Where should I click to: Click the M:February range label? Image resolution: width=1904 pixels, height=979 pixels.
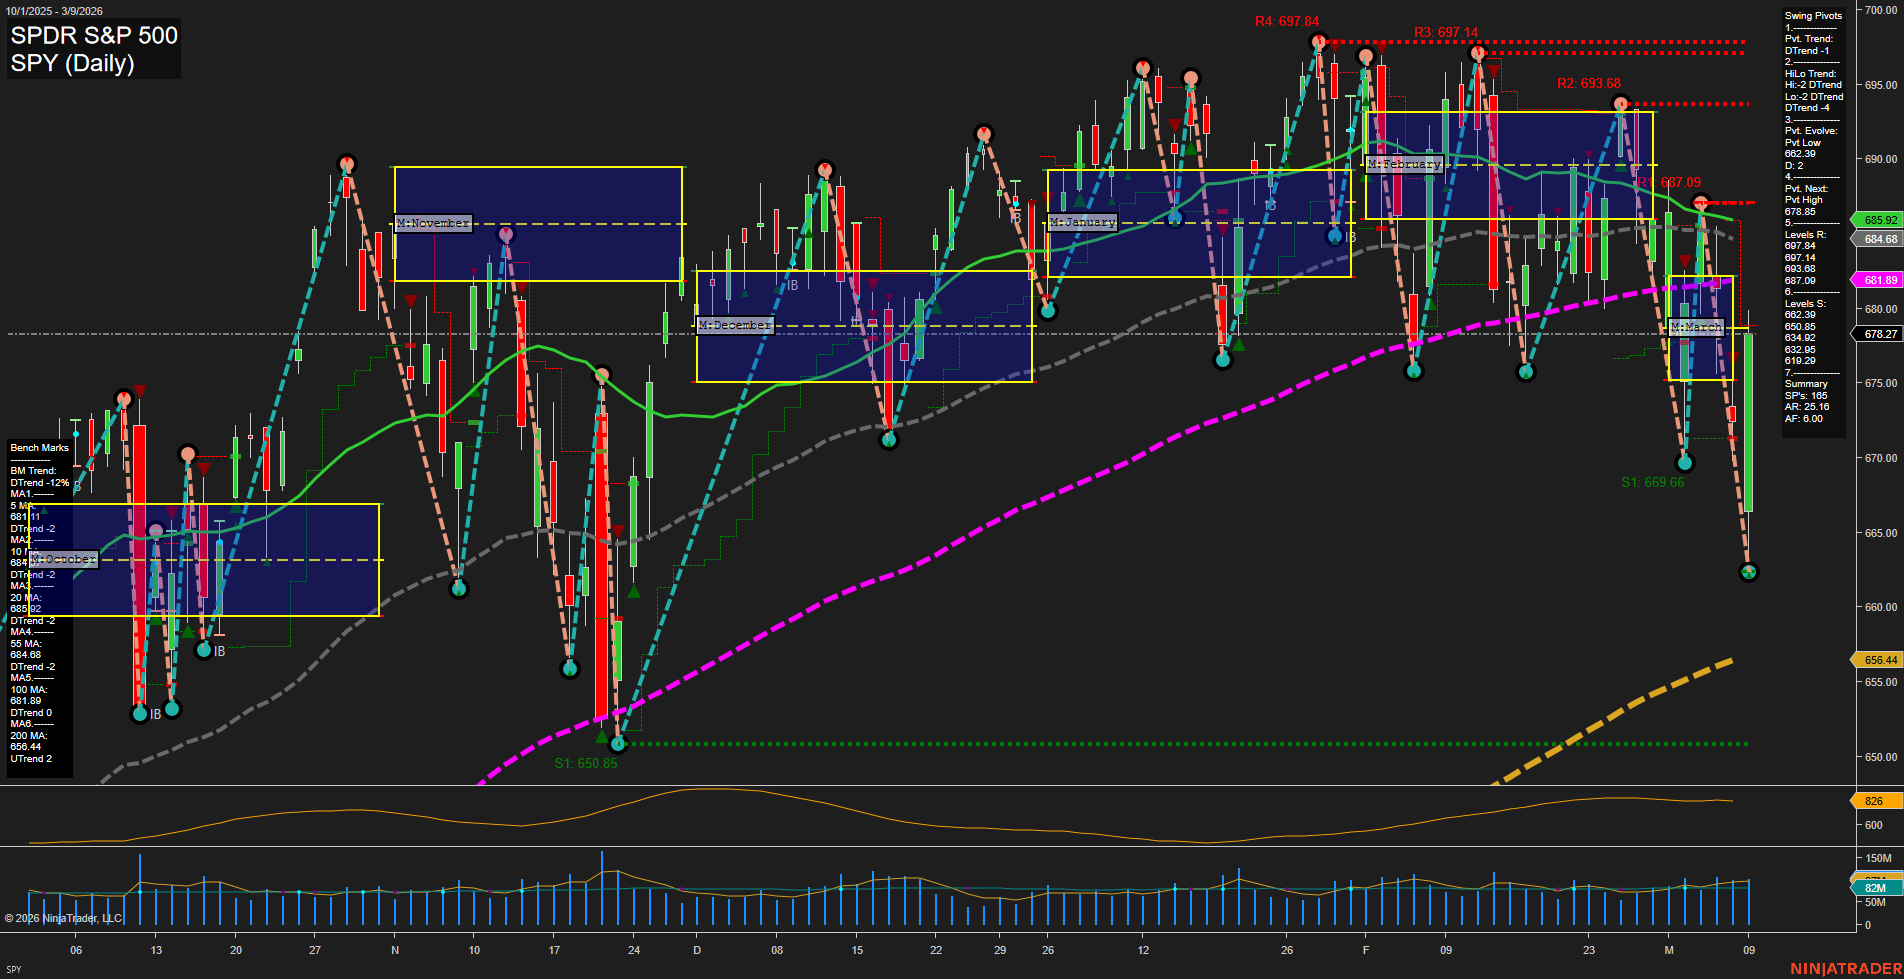(x=1404, y=164)
